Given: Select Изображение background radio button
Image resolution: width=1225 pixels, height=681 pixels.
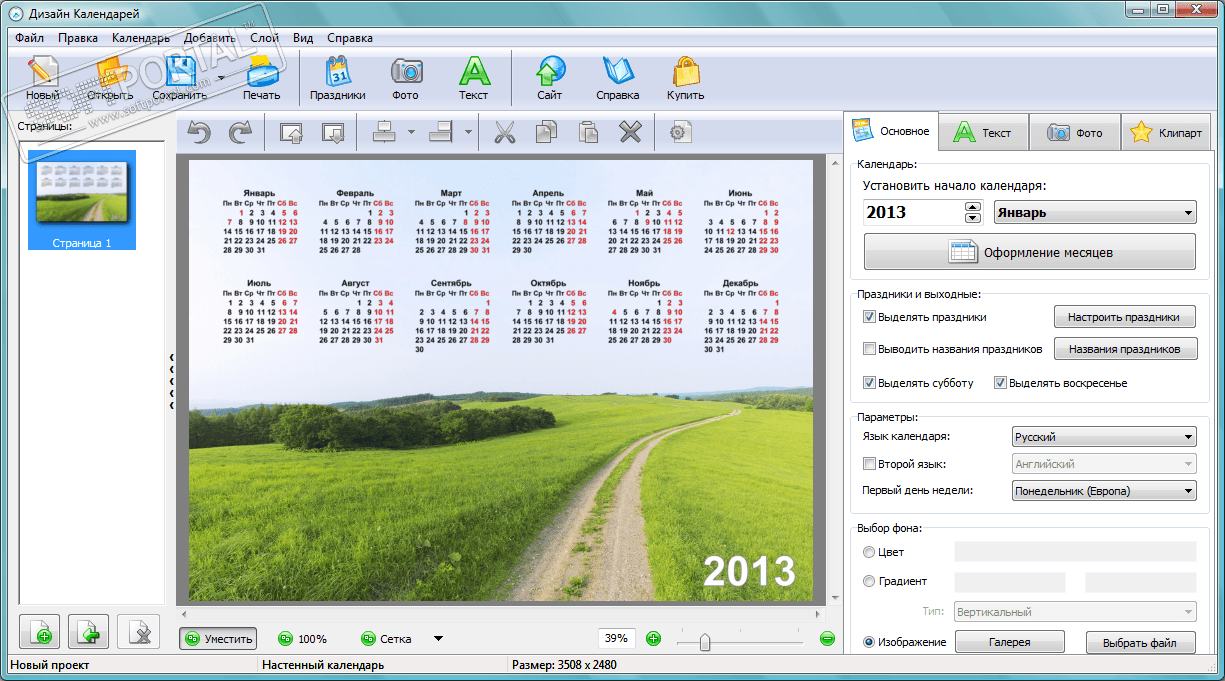Looking at the screenshot, I should pyautogui.click(x=868, y=642).
